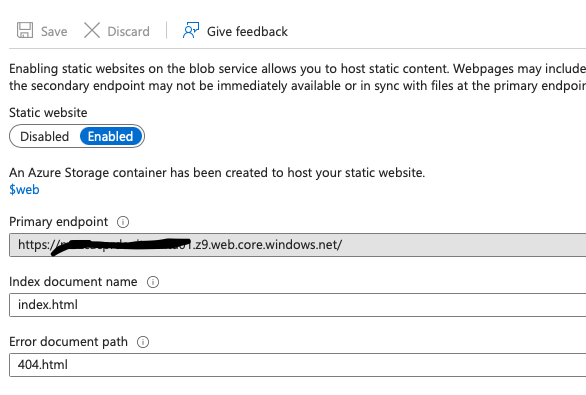Click the Primary endpoint label text

[x=59, y=222]
